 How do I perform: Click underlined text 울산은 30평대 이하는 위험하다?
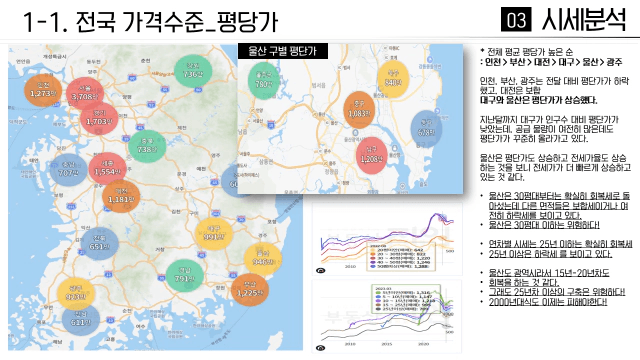[544, 225]
